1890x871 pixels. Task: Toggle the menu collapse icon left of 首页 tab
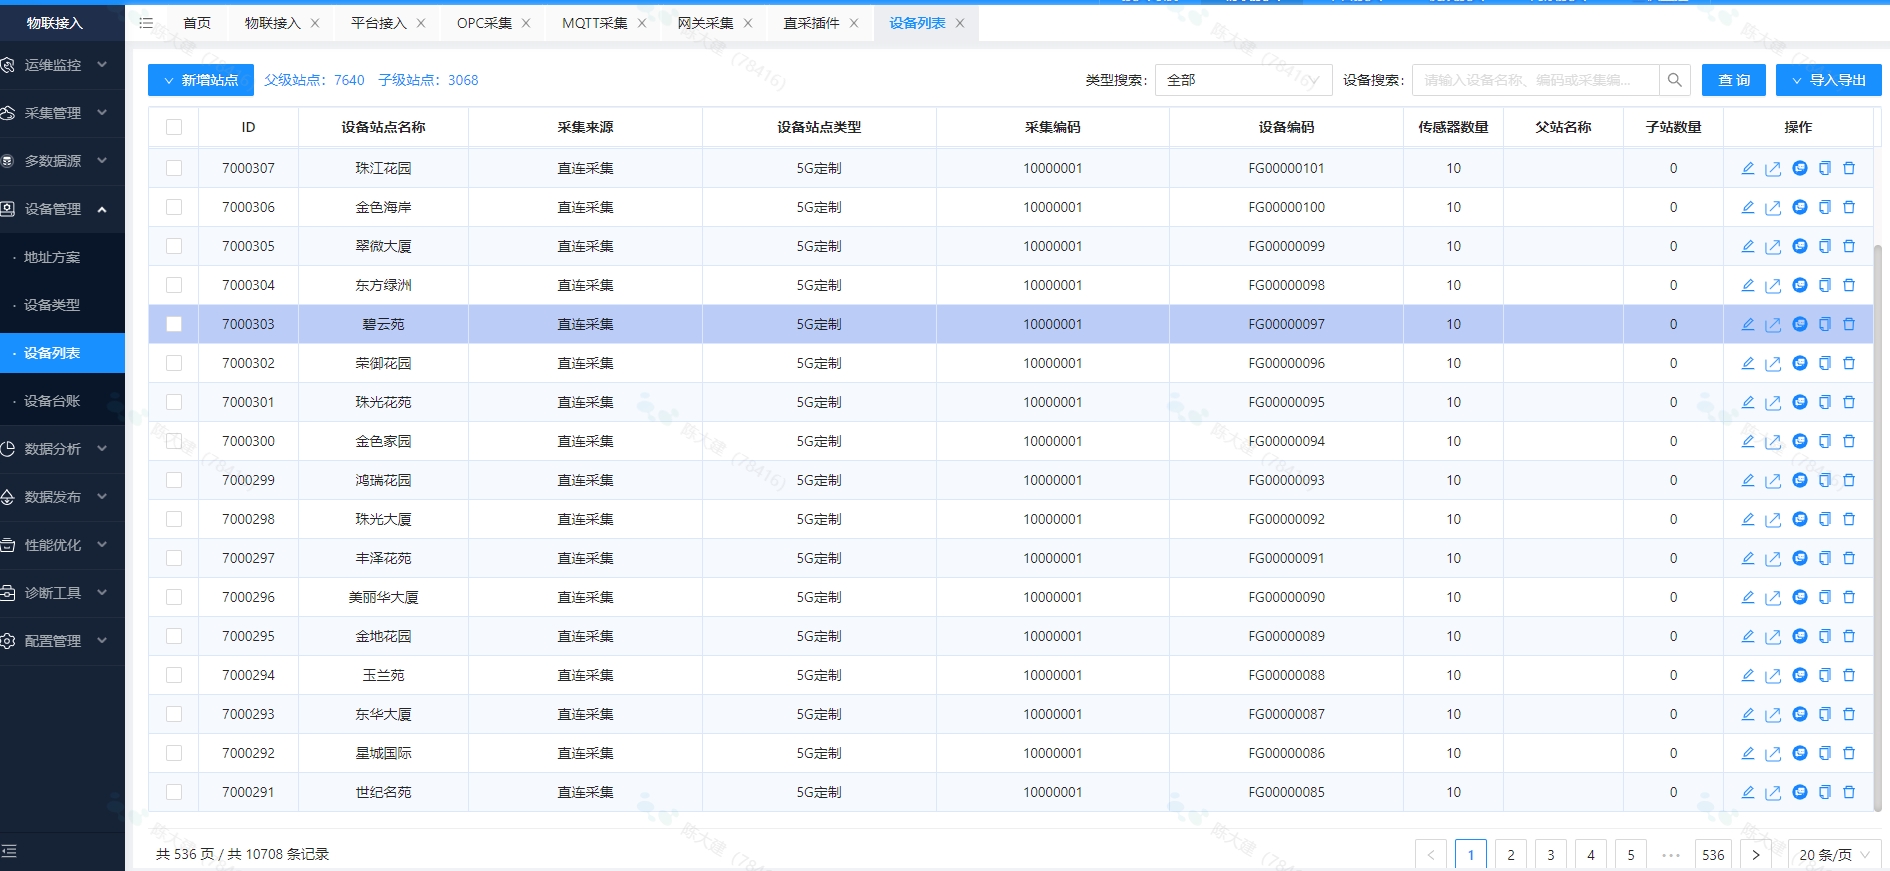(146, 22)
